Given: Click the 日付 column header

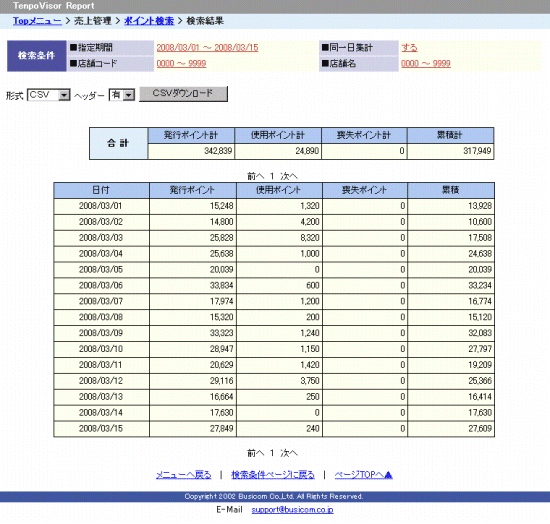Looking at the screenshot, I should pos(101,190).
